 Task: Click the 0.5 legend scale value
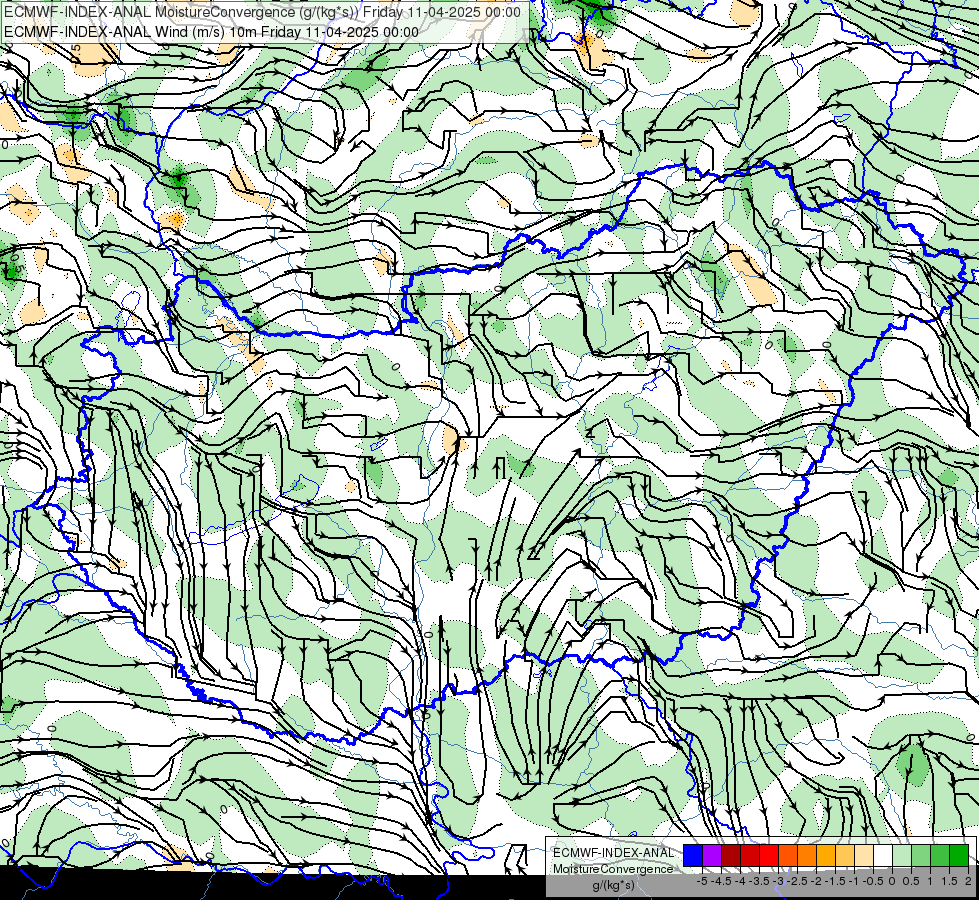click(911, 881)
